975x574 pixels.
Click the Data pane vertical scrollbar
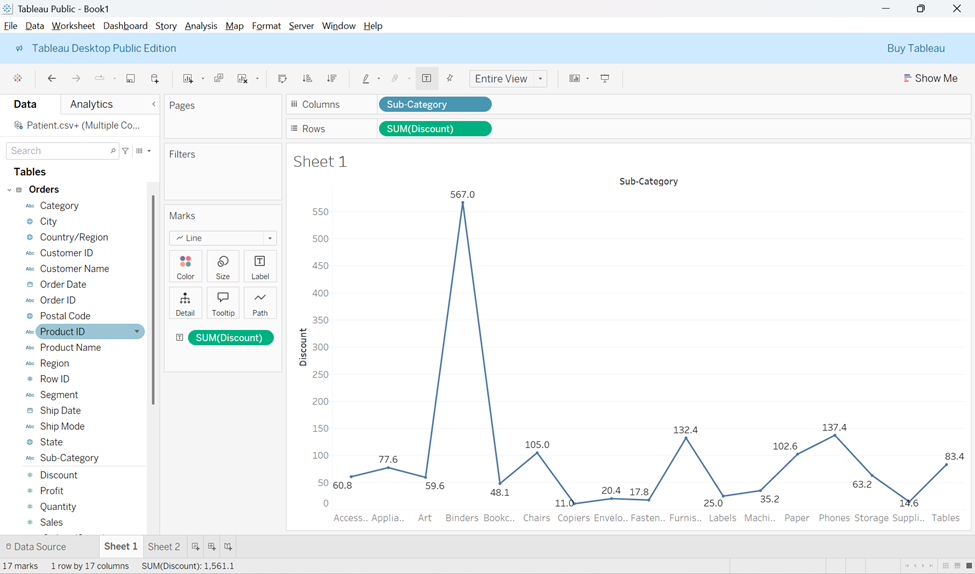(152, 300)
